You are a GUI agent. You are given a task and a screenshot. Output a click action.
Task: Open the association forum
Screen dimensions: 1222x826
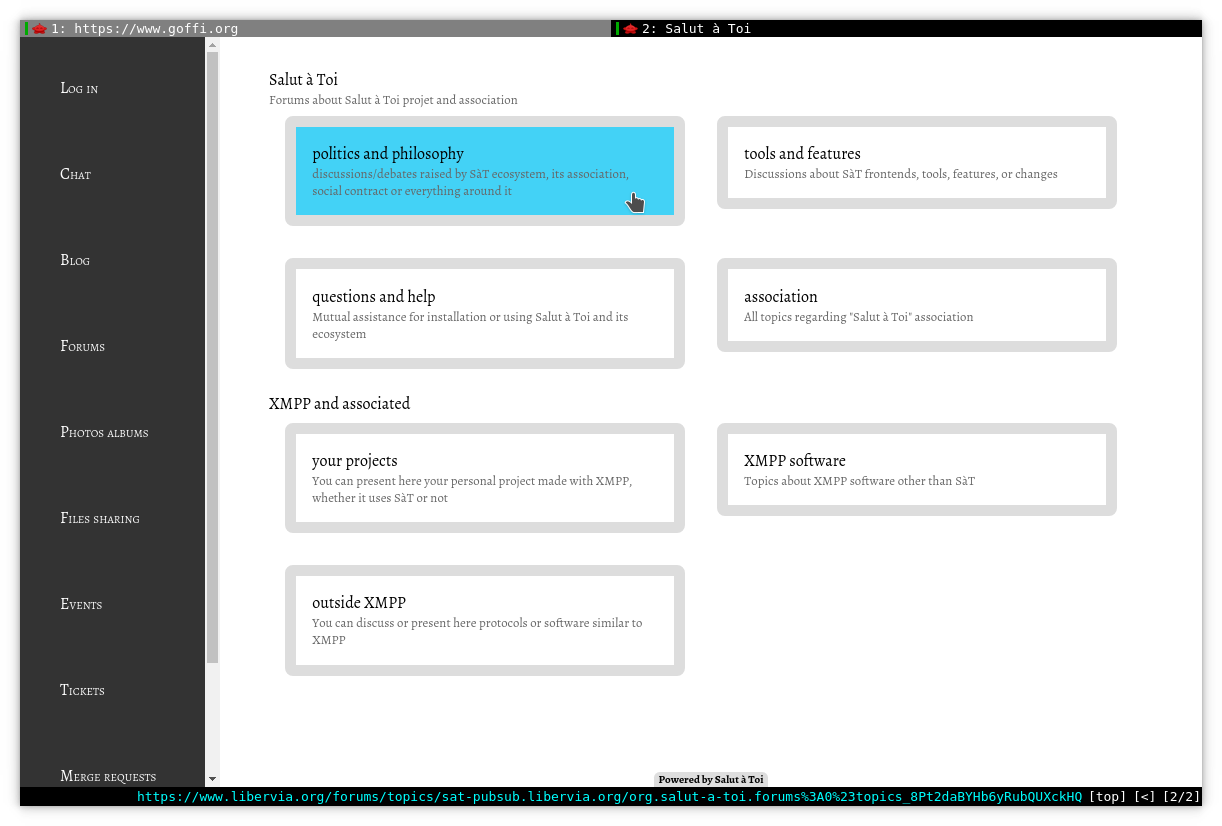tap(917, 305)
